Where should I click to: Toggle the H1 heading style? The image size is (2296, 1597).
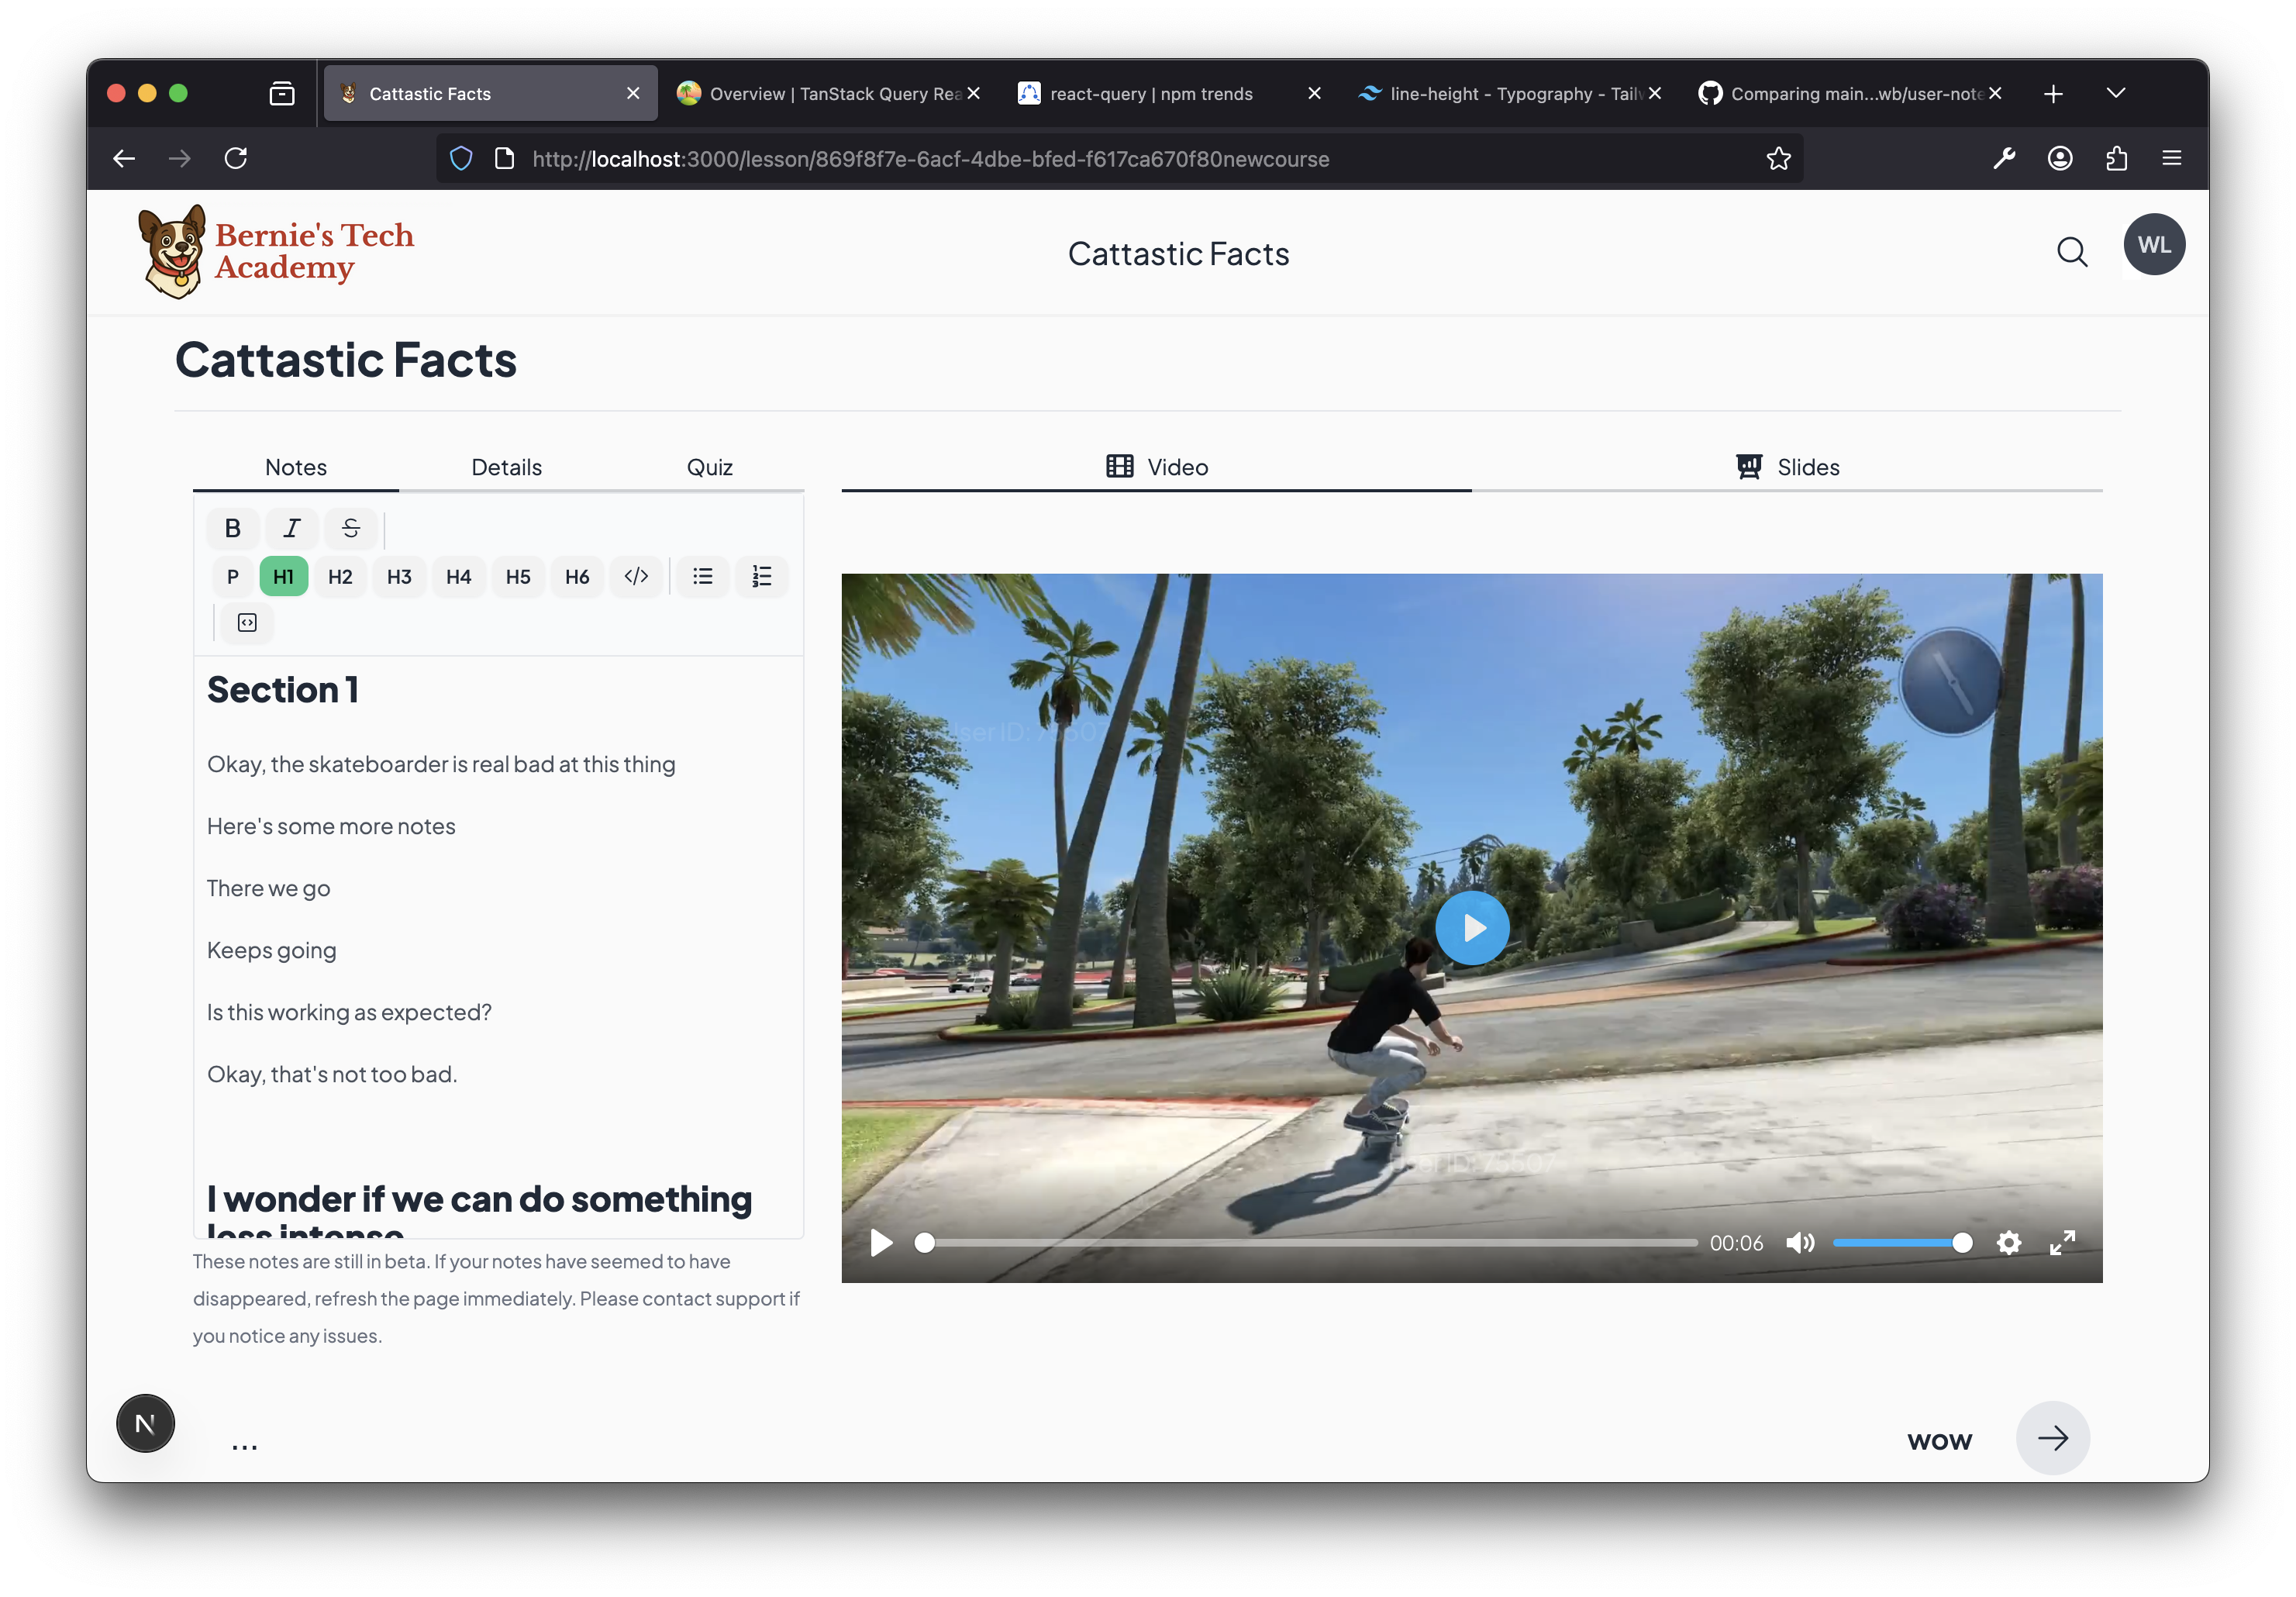[x=283, y=576]
